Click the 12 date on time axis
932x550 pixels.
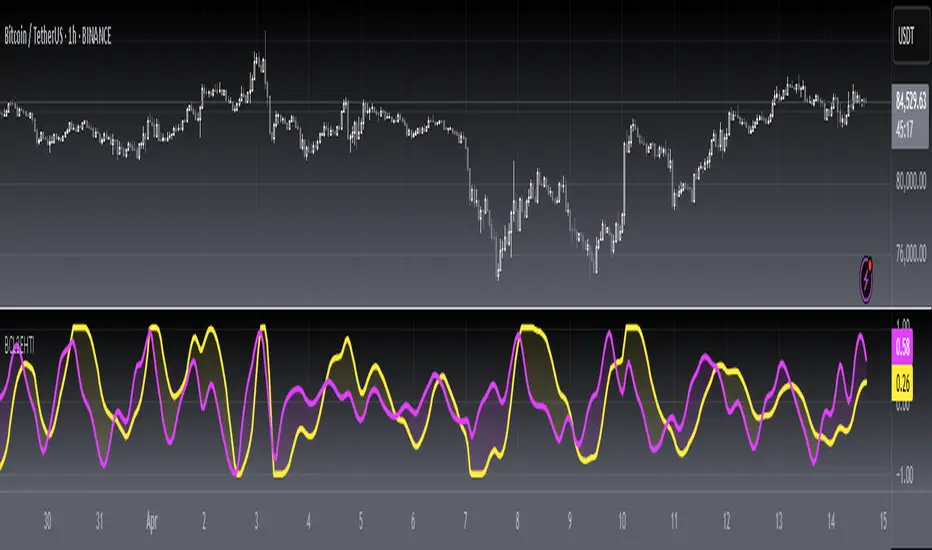coord(726,521)
